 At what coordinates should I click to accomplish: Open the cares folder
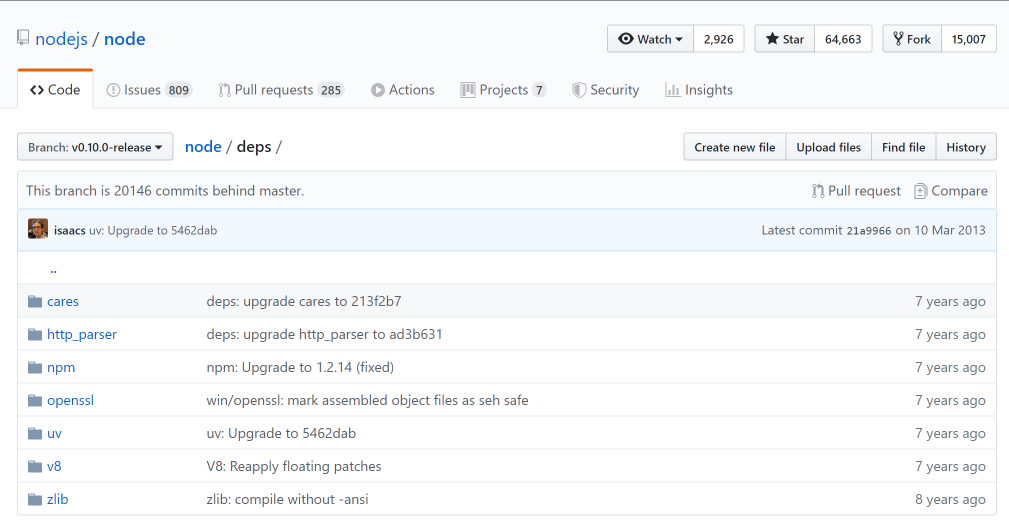(62, 301)
